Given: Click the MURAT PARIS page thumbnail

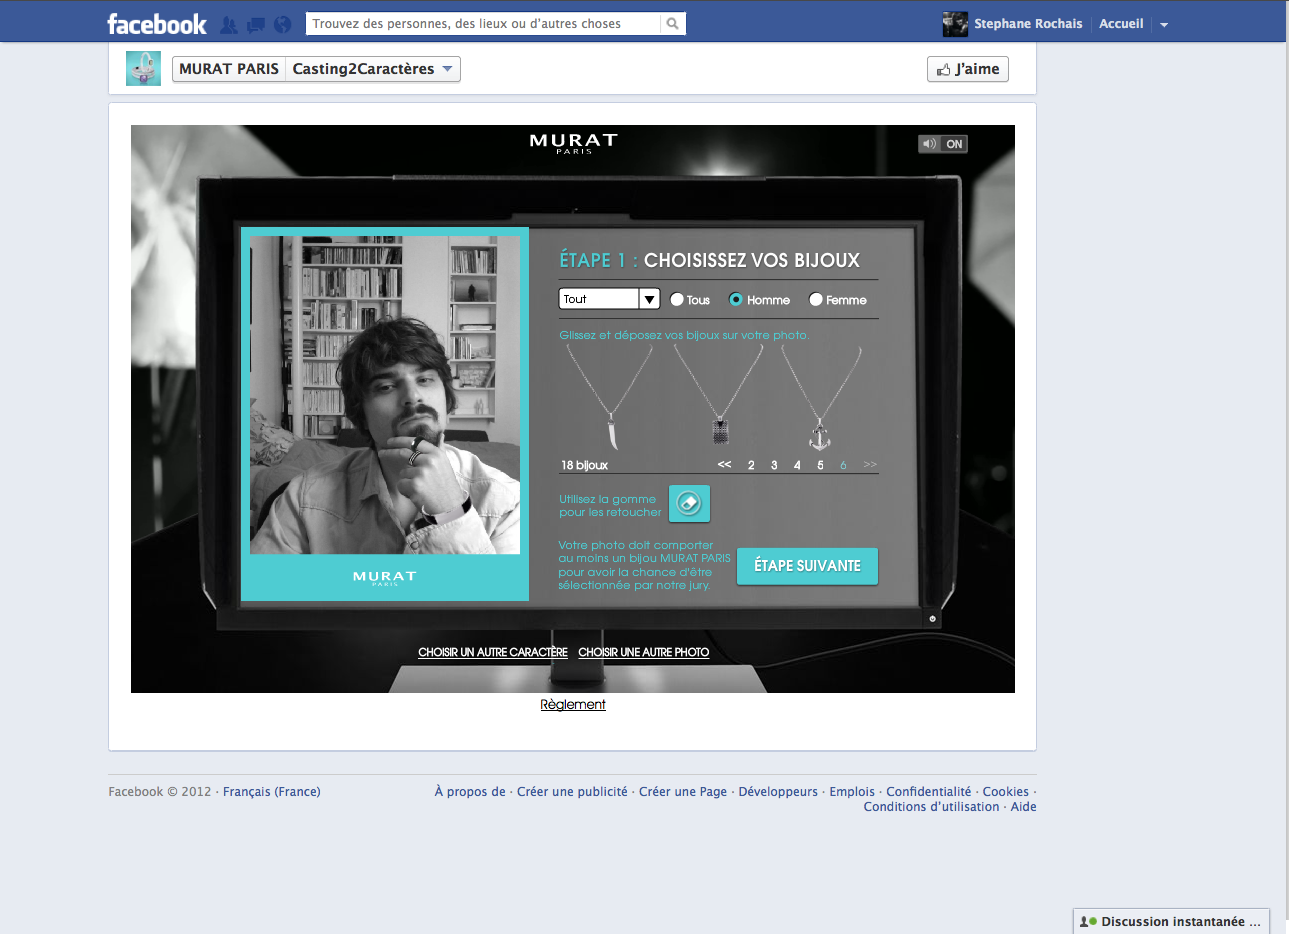Looking at the screenshot, I should 143,69.
